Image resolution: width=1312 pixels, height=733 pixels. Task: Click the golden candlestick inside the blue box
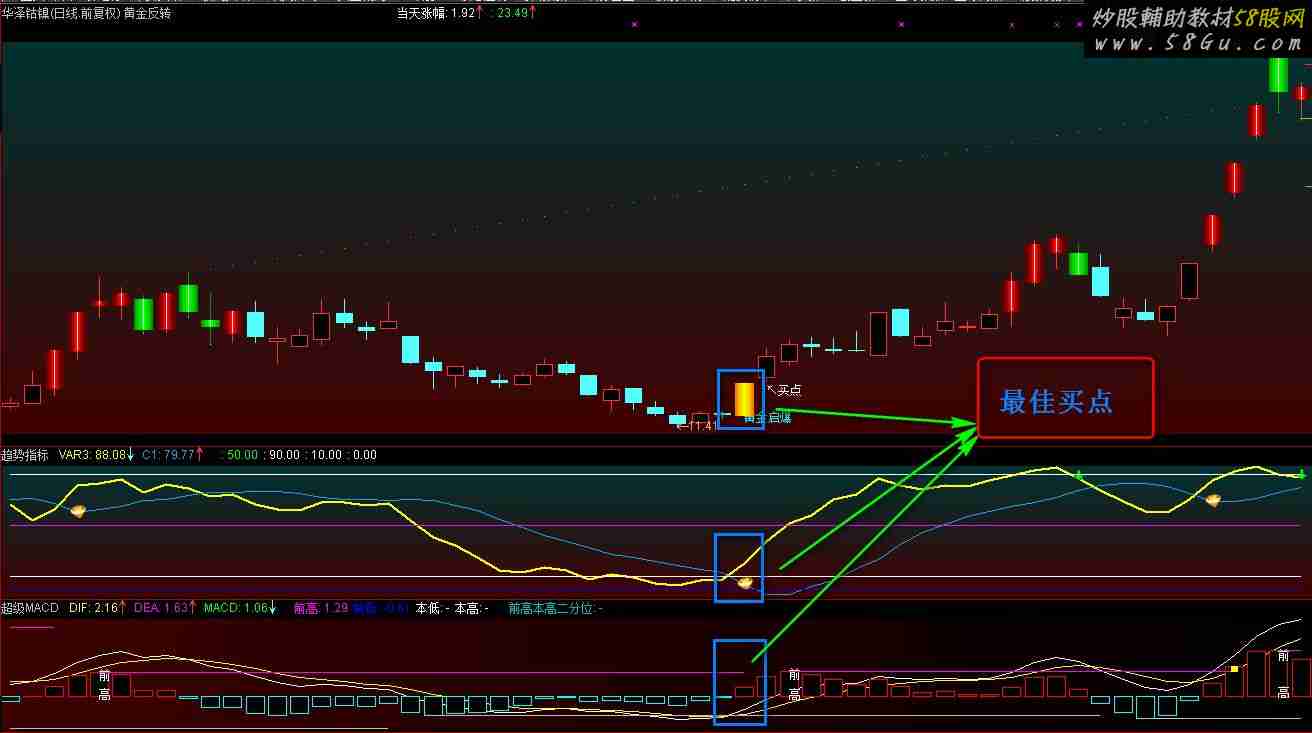point(744,399)
